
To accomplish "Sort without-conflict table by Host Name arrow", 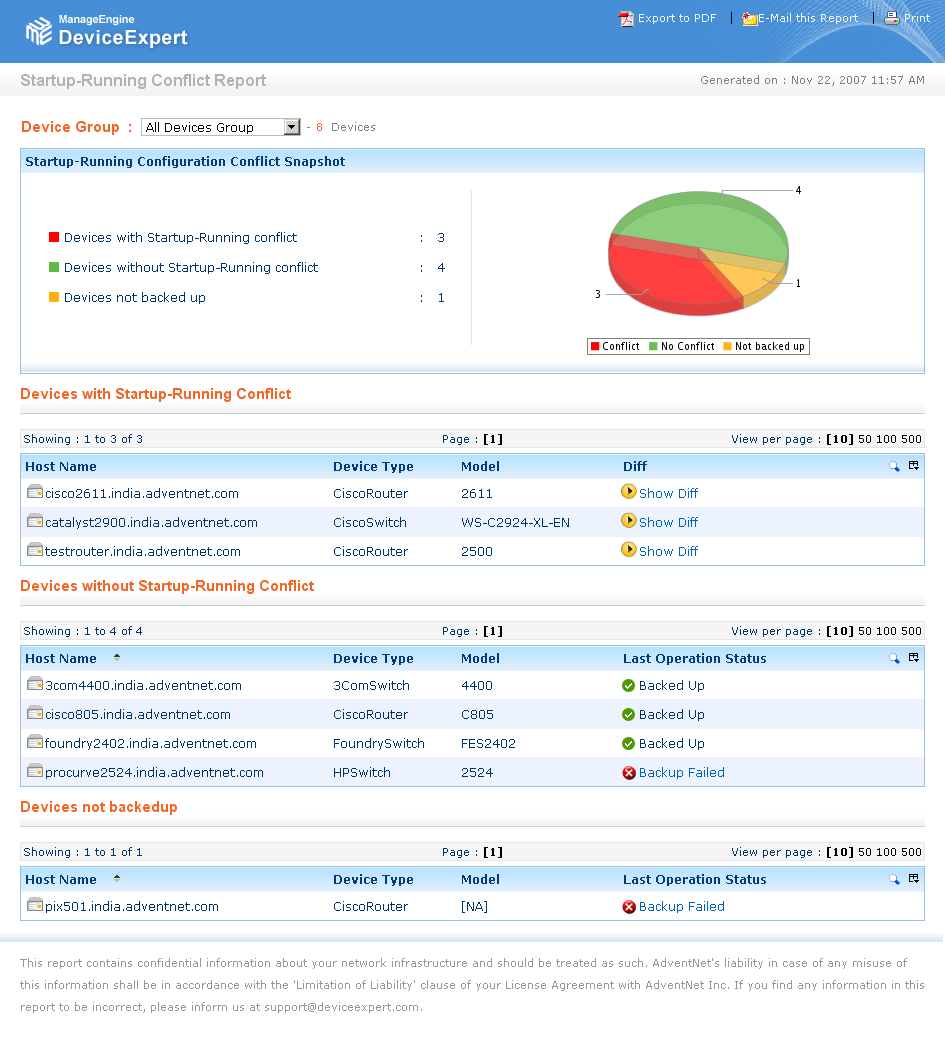I will 117,657.
